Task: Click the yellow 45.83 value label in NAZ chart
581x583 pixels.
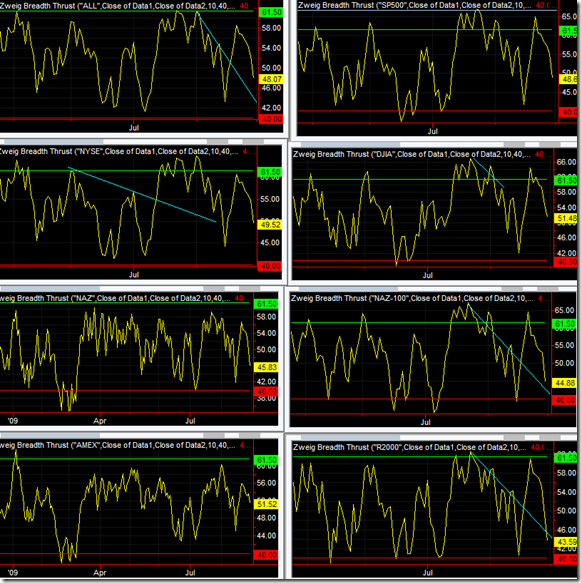Action: tap(267, 367)
